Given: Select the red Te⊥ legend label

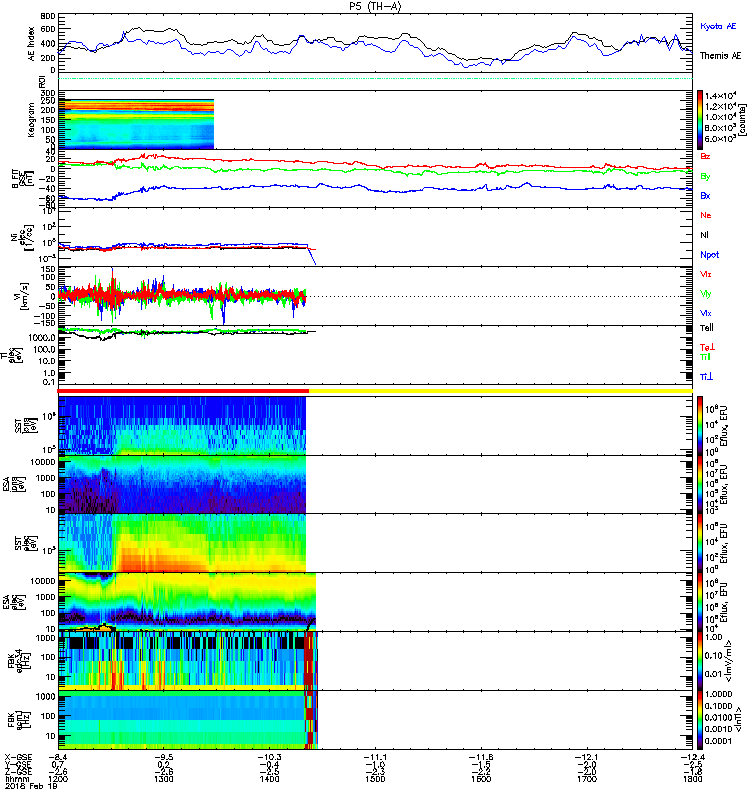Looking at the screenshot, I should (707, 347).
